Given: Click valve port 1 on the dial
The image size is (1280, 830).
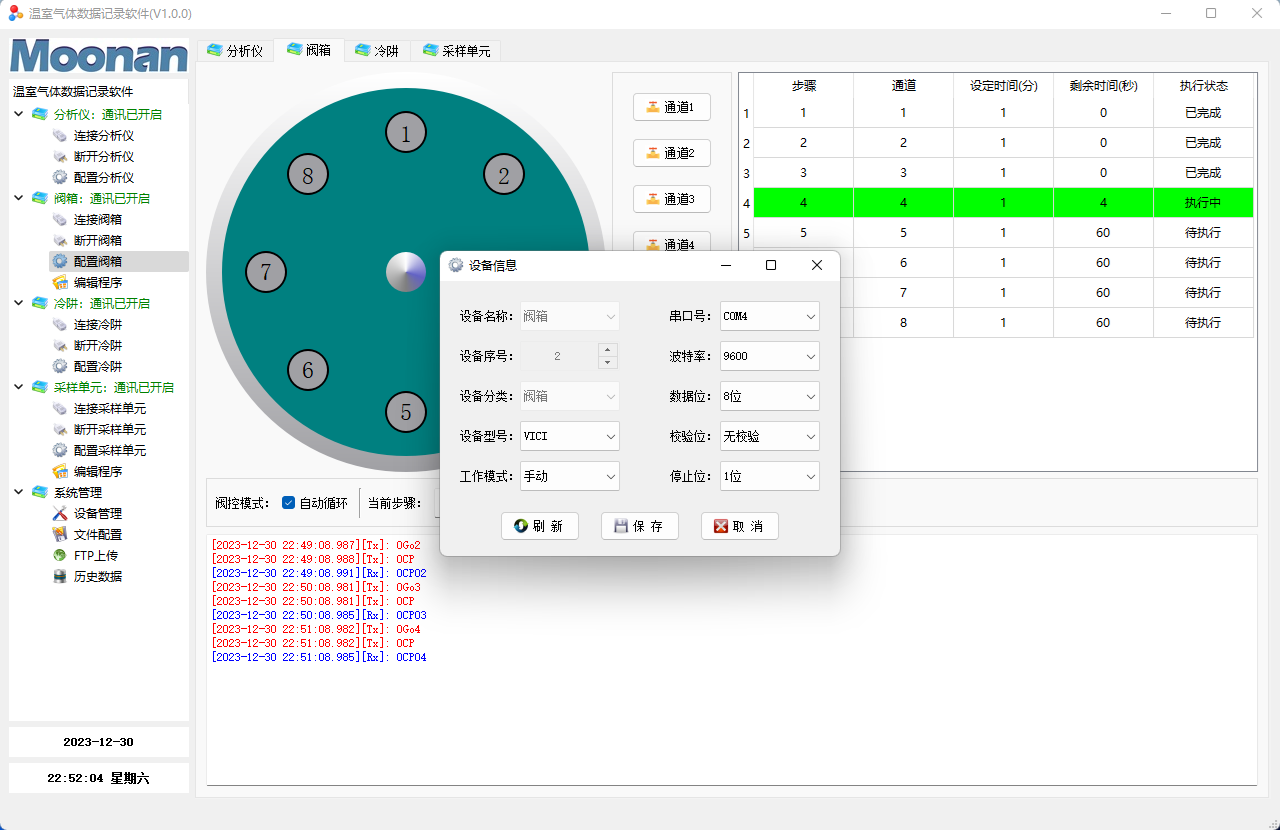Looking at the screenshot, I should [406, 132].
